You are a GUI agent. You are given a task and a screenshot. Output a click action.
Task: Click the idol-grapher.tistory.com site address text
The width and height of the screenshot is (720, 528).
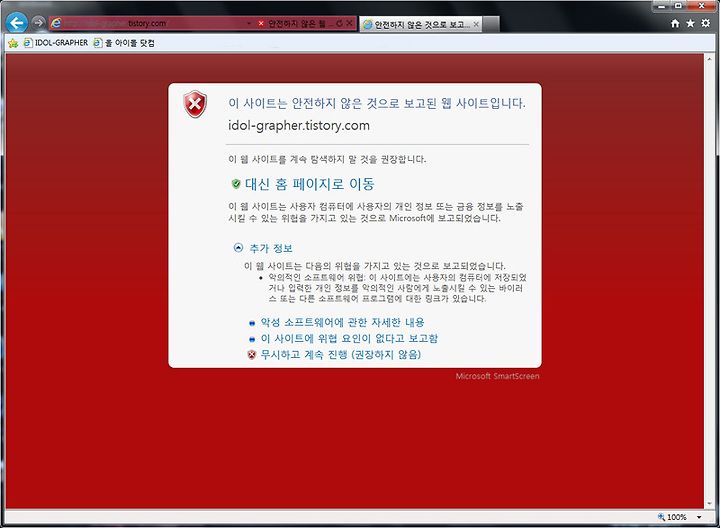[299, 125]
